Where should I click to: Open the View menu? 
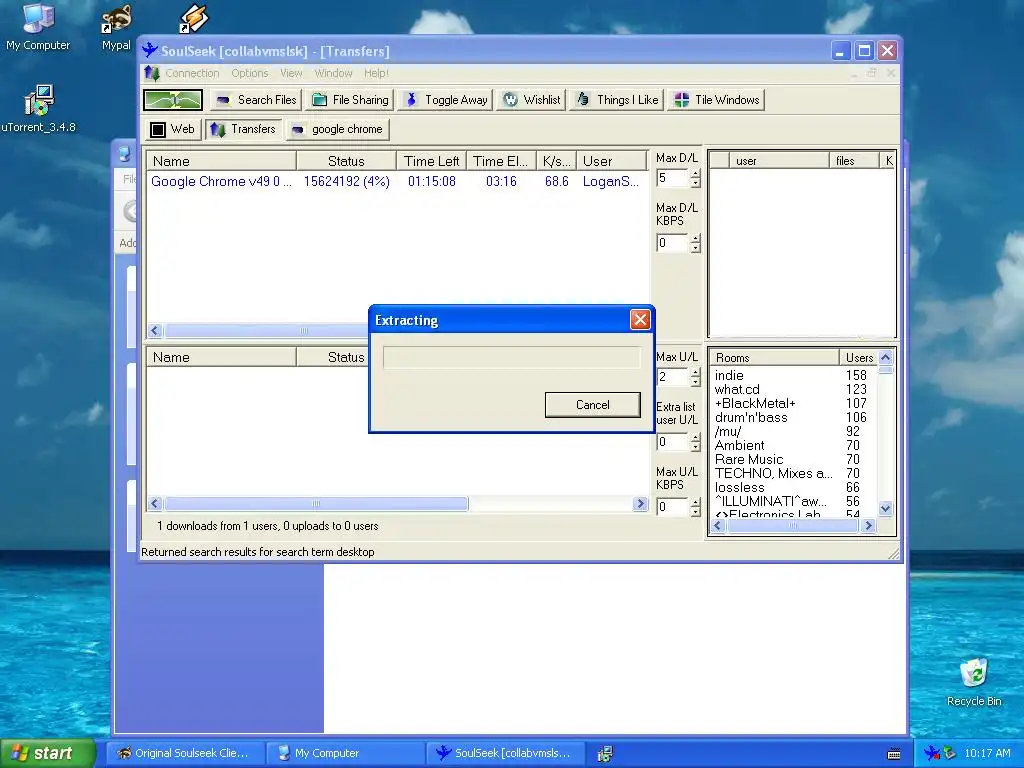click(x=291, y=73)
